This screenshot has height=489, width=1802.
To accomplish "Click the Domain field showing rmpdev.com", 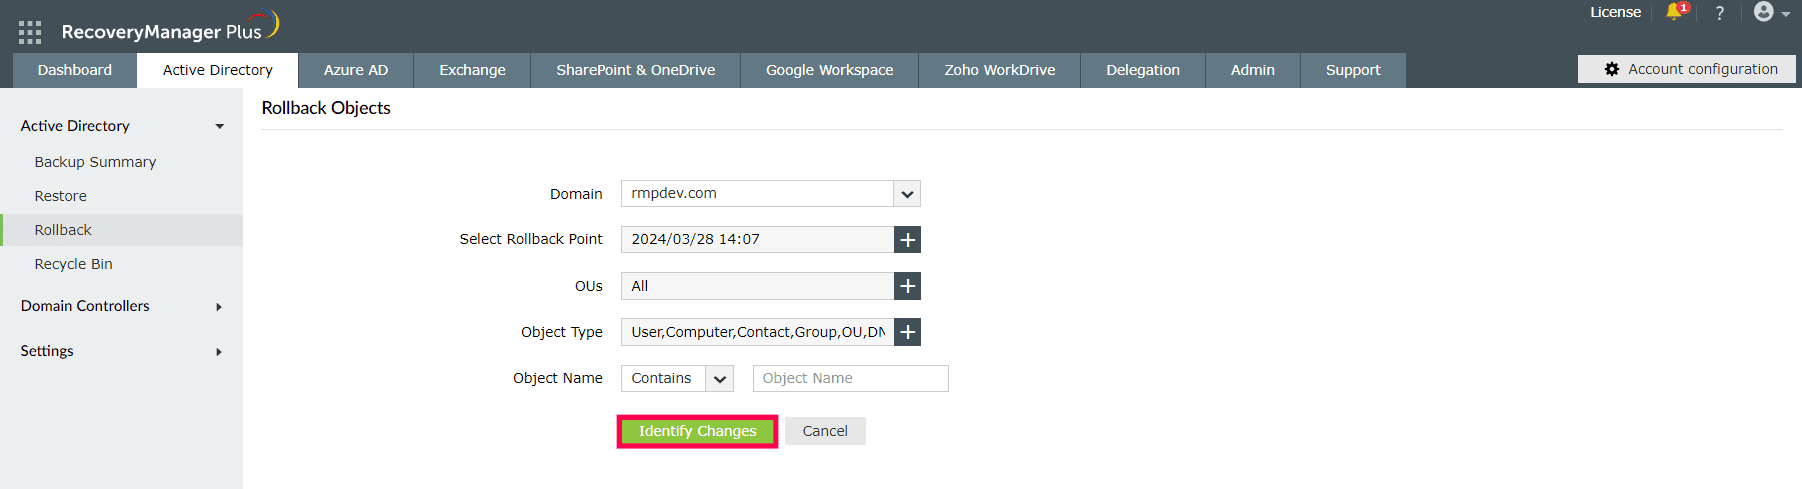I will pos(757,194).
